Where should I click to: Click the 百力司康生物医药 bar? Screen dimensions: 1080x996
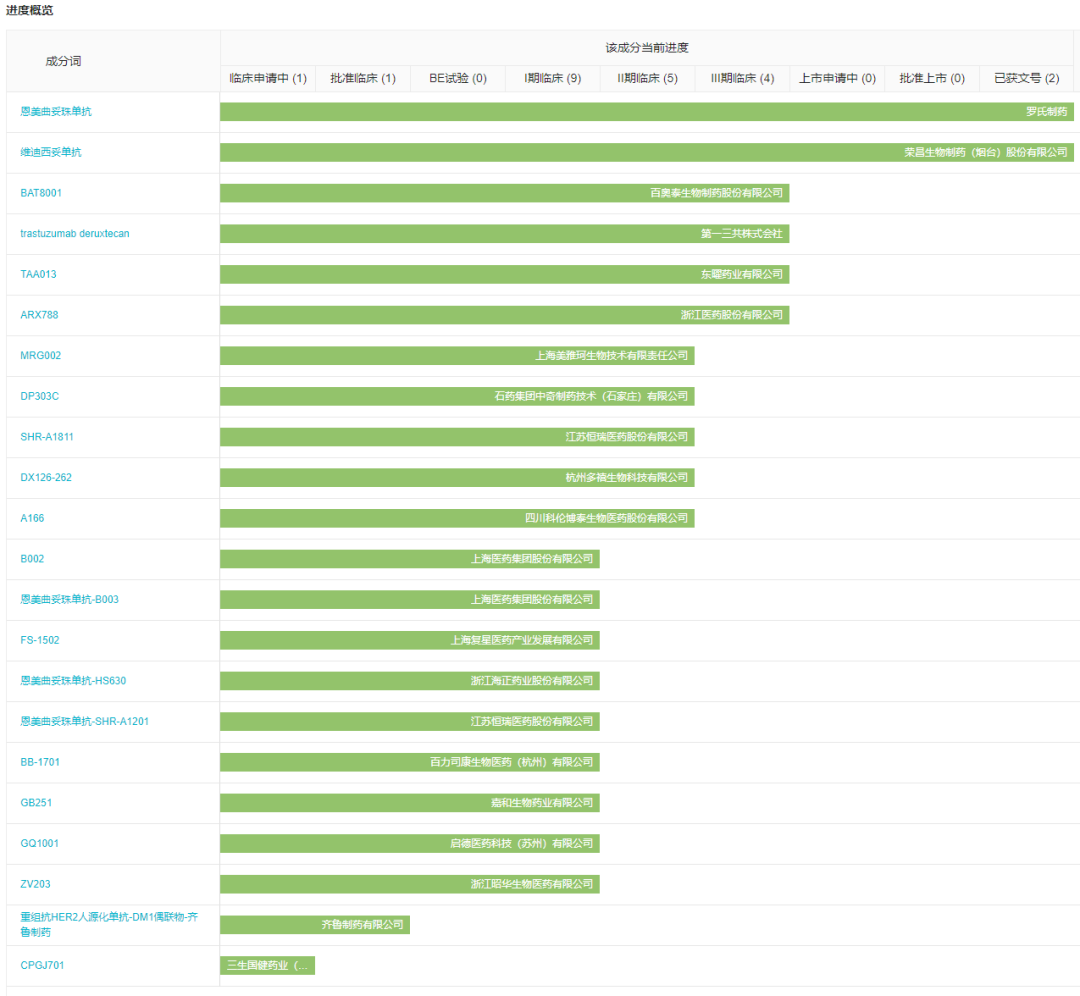click(410, 762)
